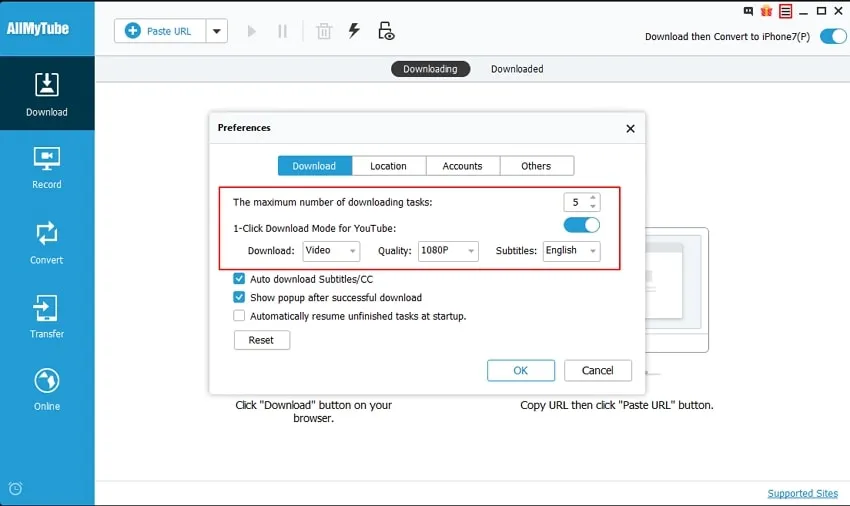
Task: Check Automatically resume unfinished tasks
Action: point(239,316)
